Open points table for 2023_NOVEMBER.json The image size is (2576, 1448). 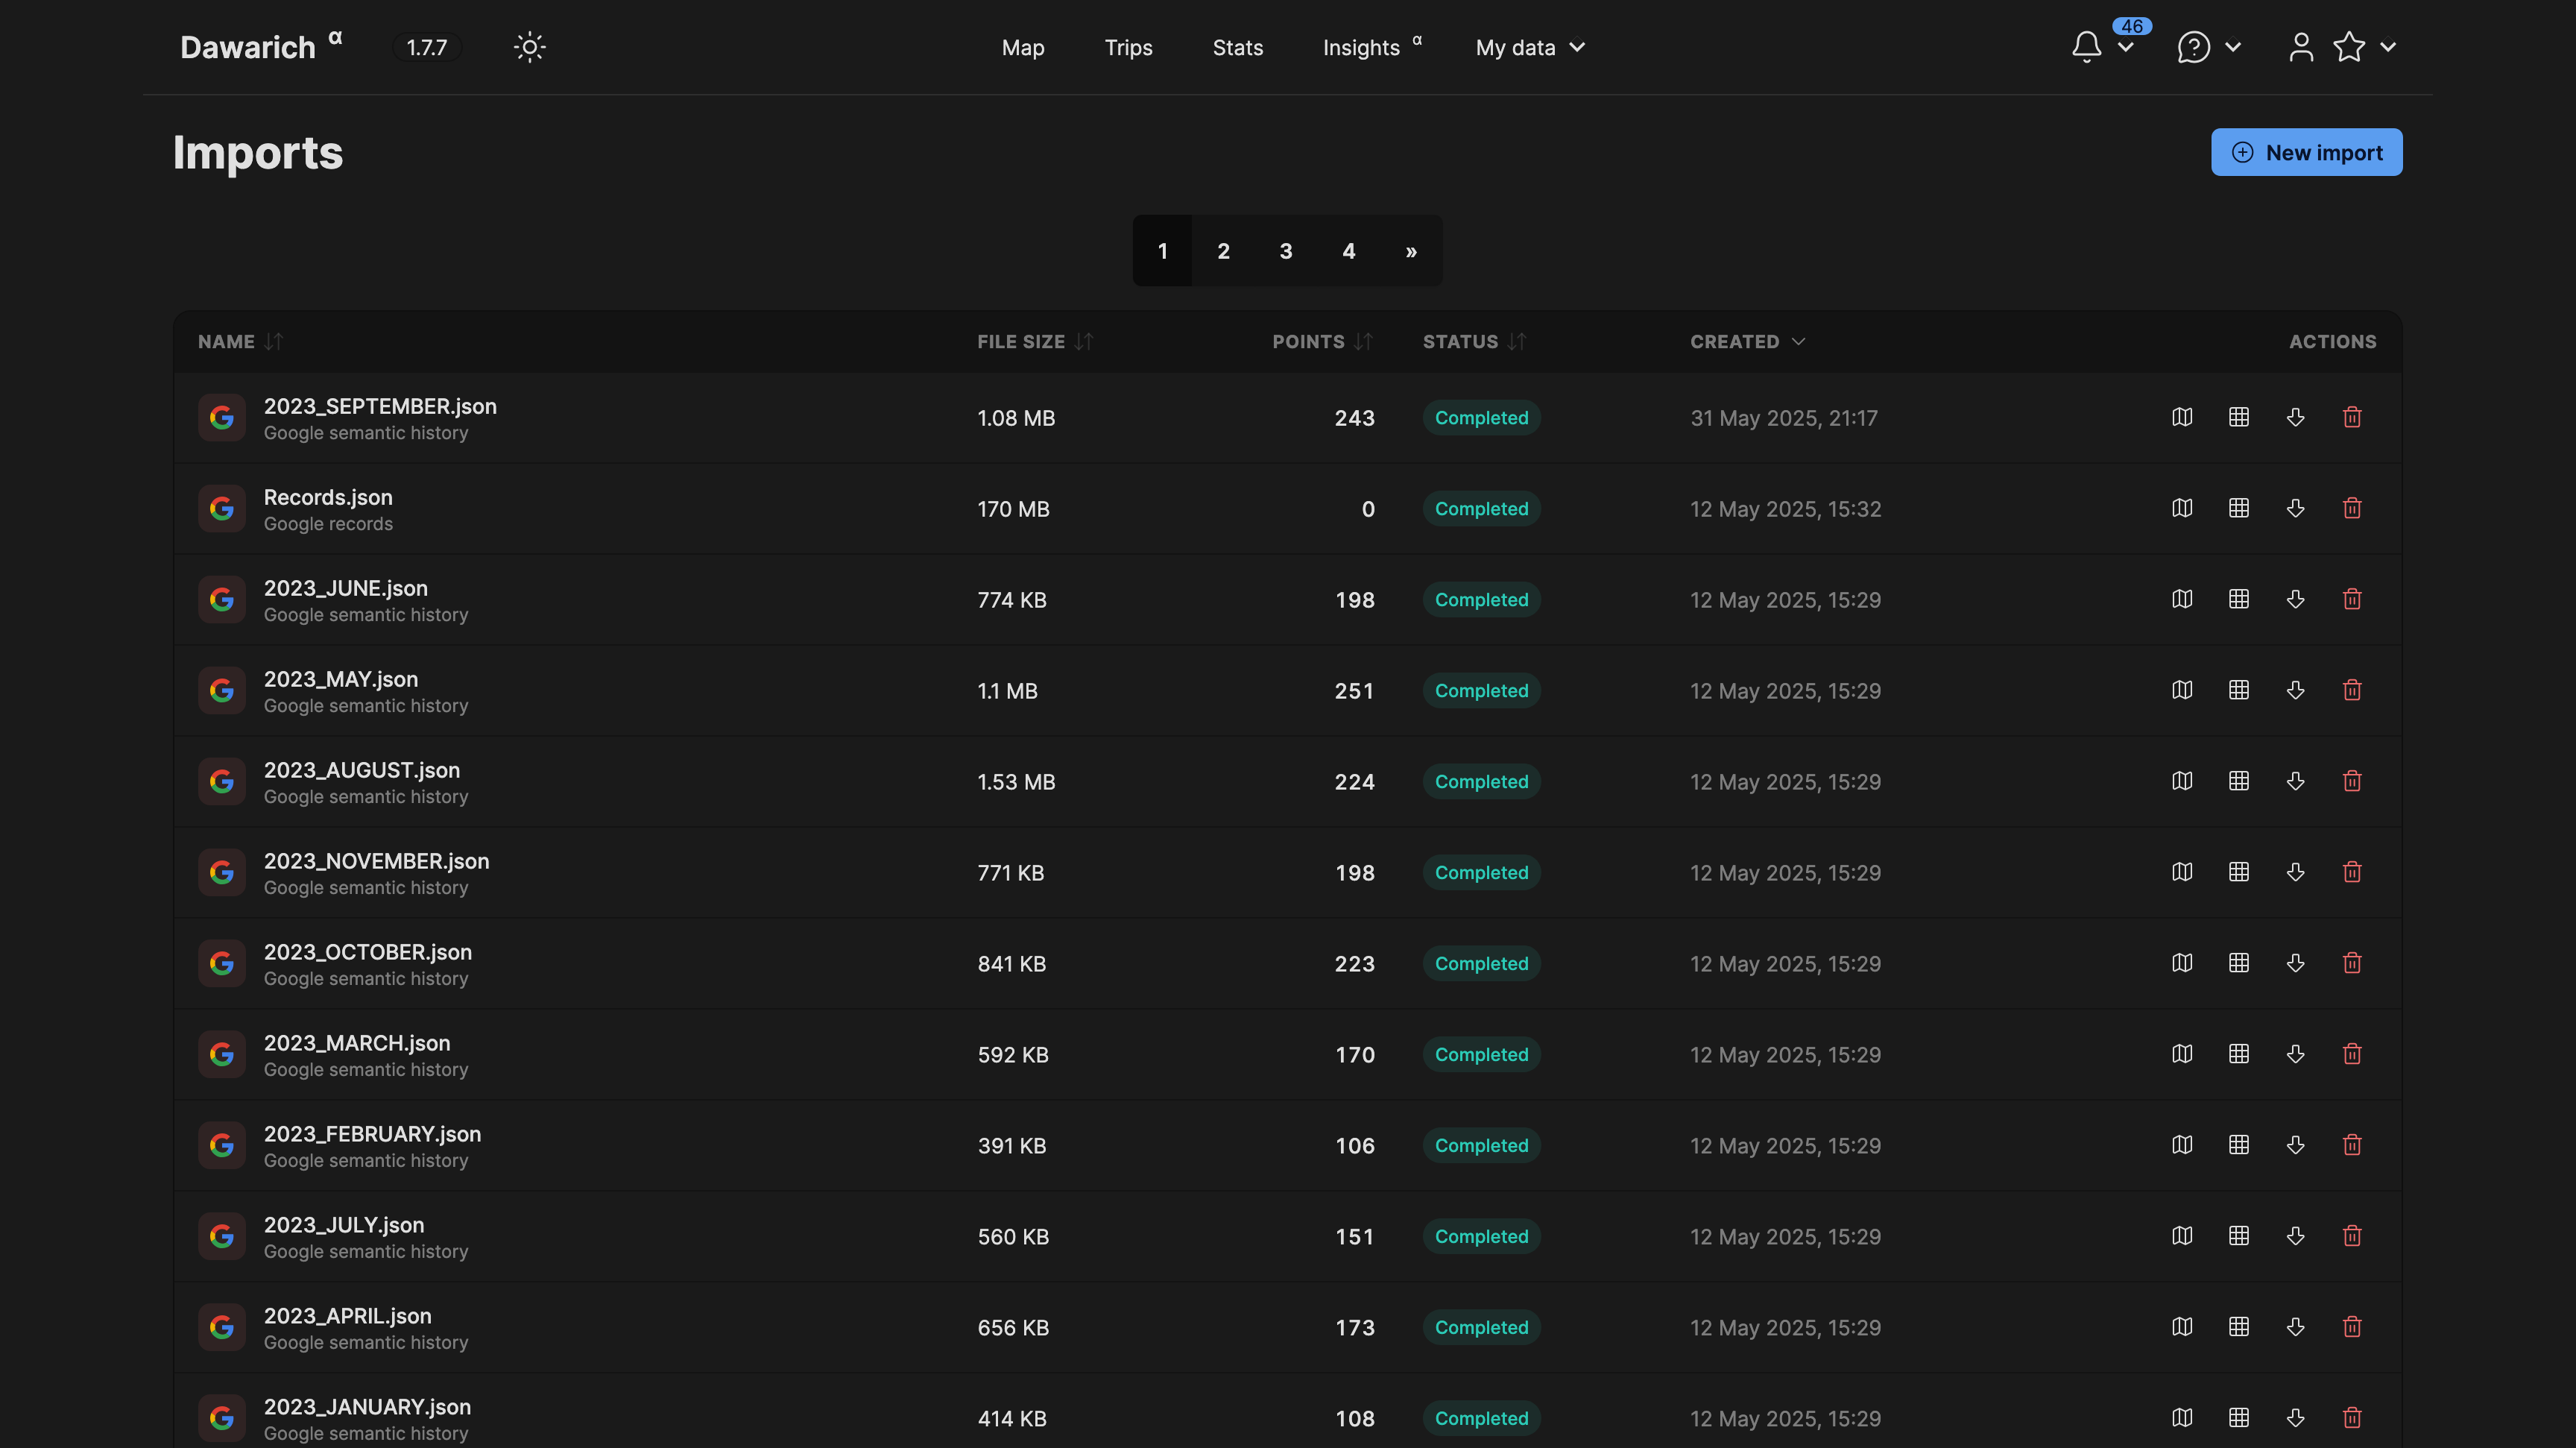tap(2239, 872)
